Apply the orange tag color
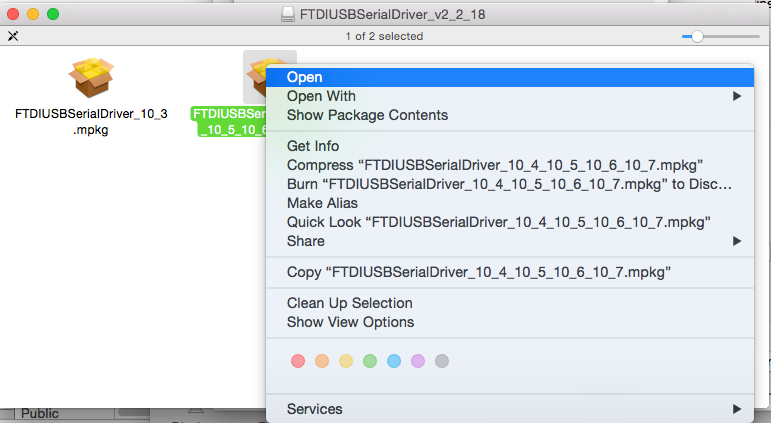This screenshot has width=771, height=423. pyautogui.click(x=322, y=361)
